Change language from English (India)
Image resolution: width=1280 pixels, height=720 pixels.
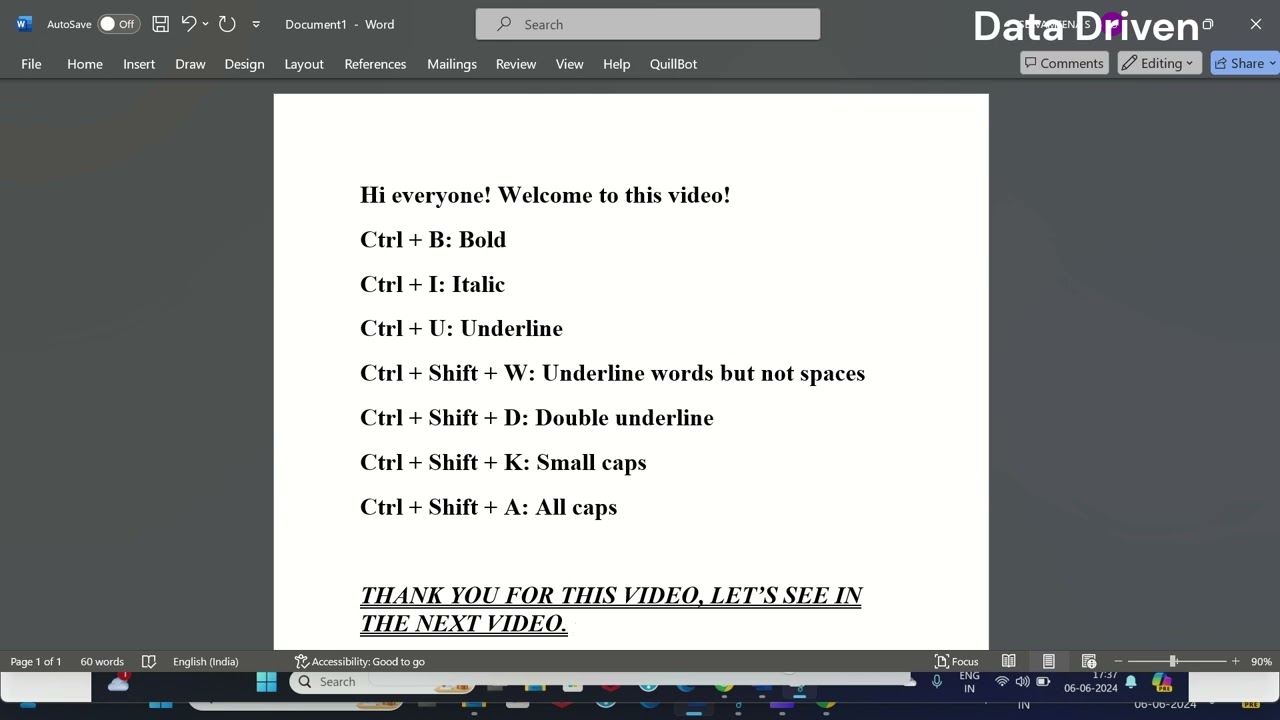205,661
